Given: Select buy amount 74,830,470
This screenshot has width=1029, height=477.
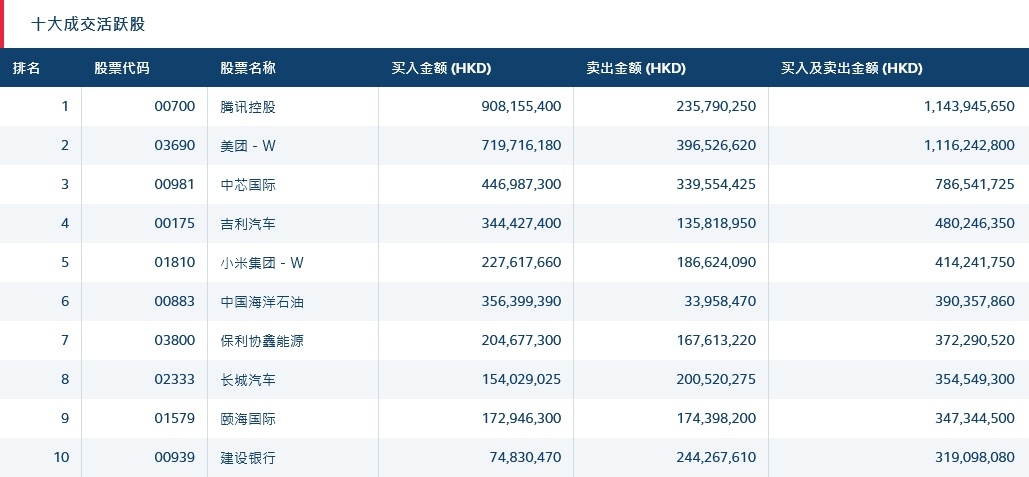Looking at the screenshot, I should pos(526,458).
